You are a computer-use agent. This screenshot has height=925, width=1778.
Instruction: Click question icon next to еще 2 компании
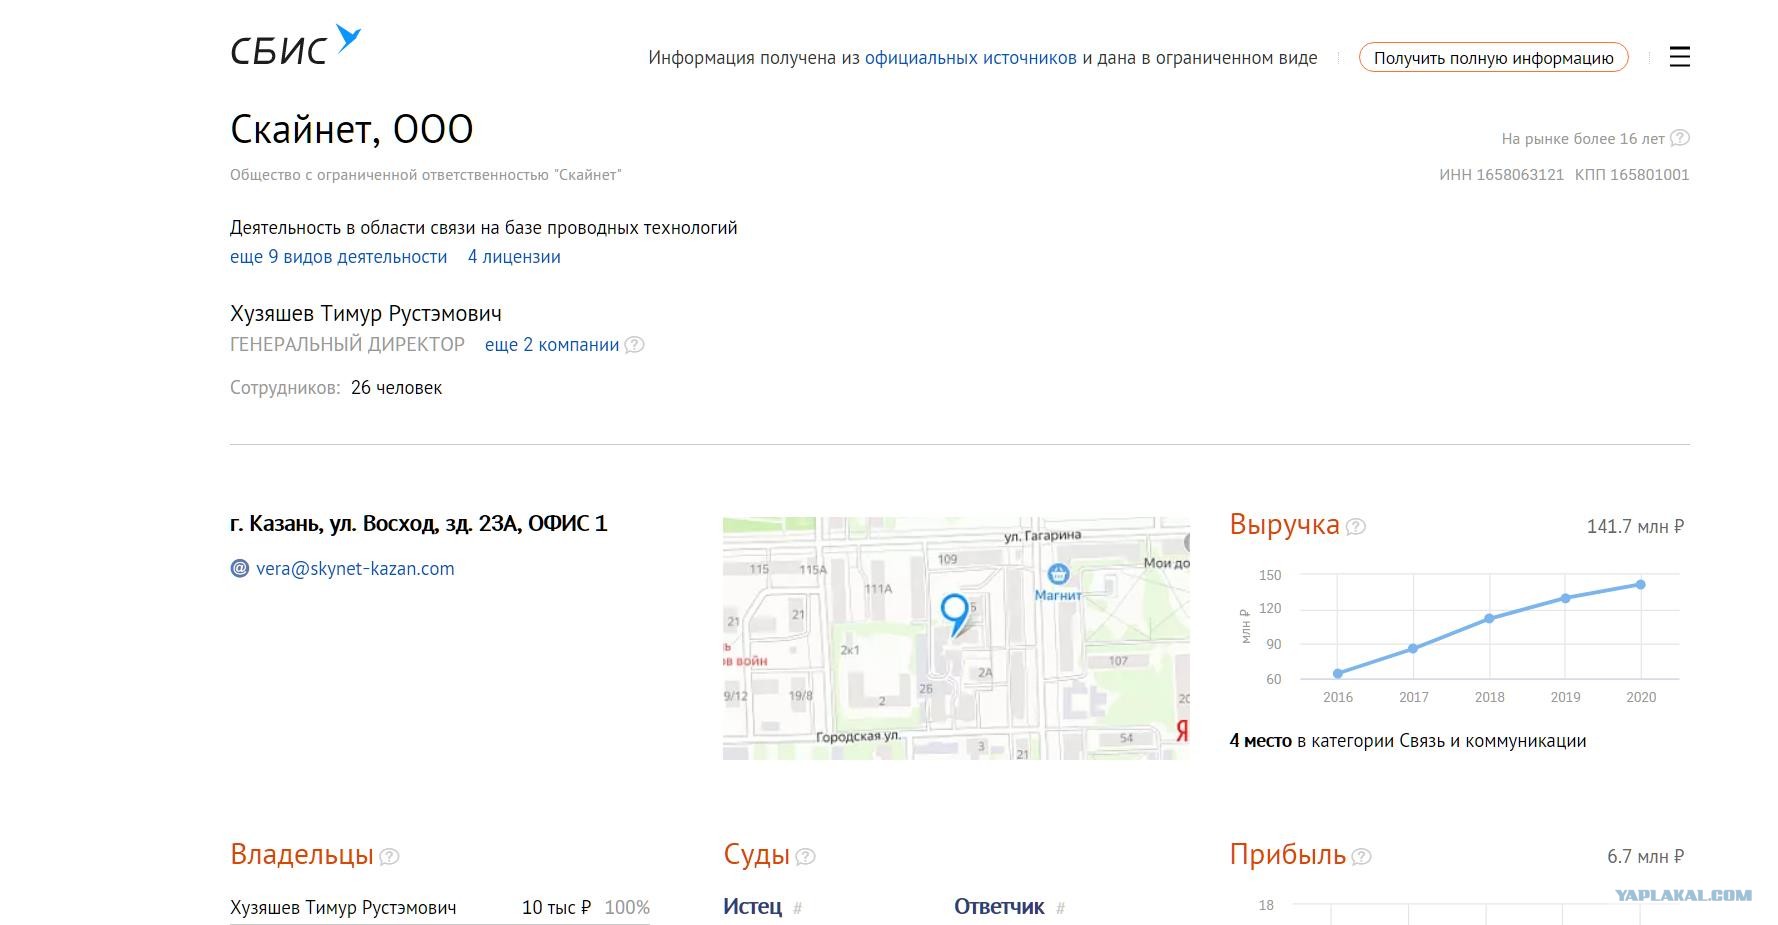pyautogui.click(x=634, y=345)
